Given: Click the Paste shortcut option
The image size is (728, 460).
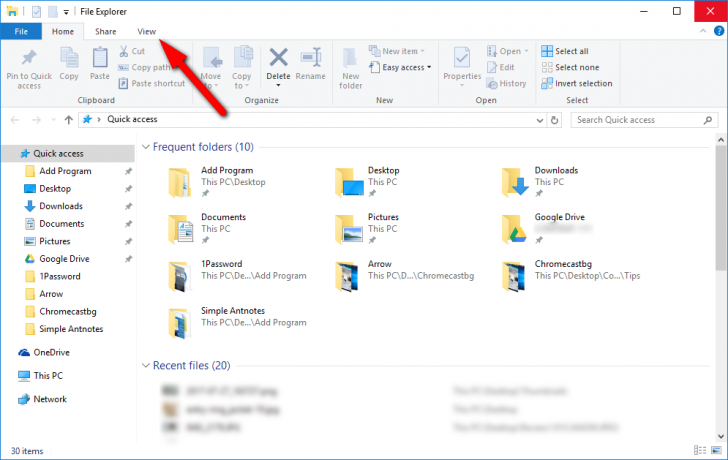Looking at the screenshot, I should click(x=152, y=84).
